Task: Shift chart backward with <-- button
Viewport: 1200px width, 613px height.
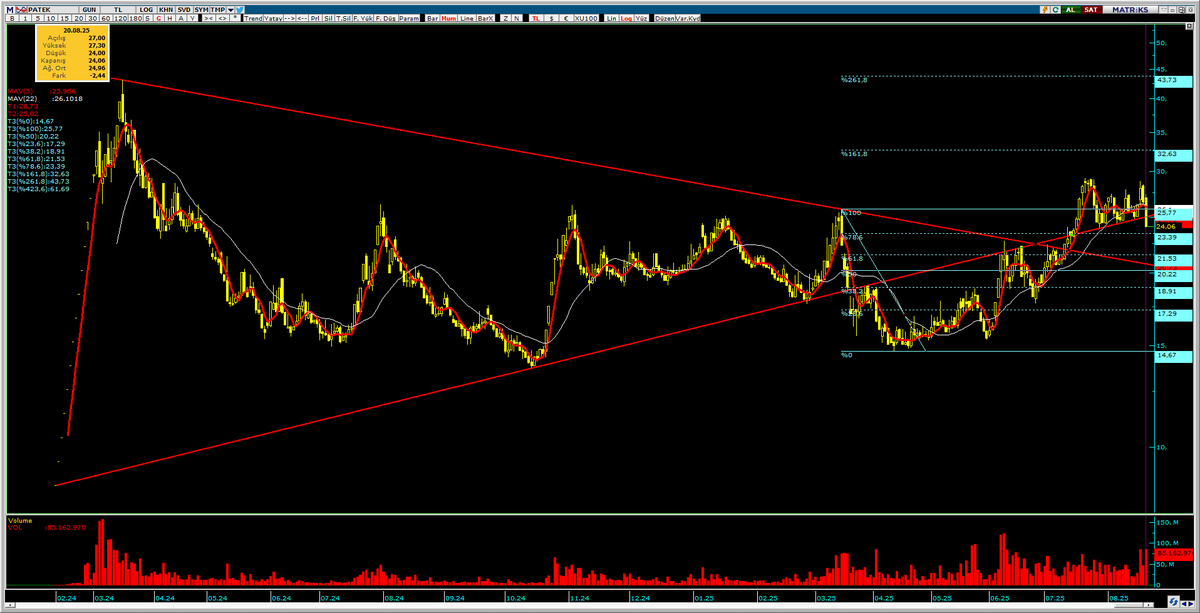Action: 302,18
